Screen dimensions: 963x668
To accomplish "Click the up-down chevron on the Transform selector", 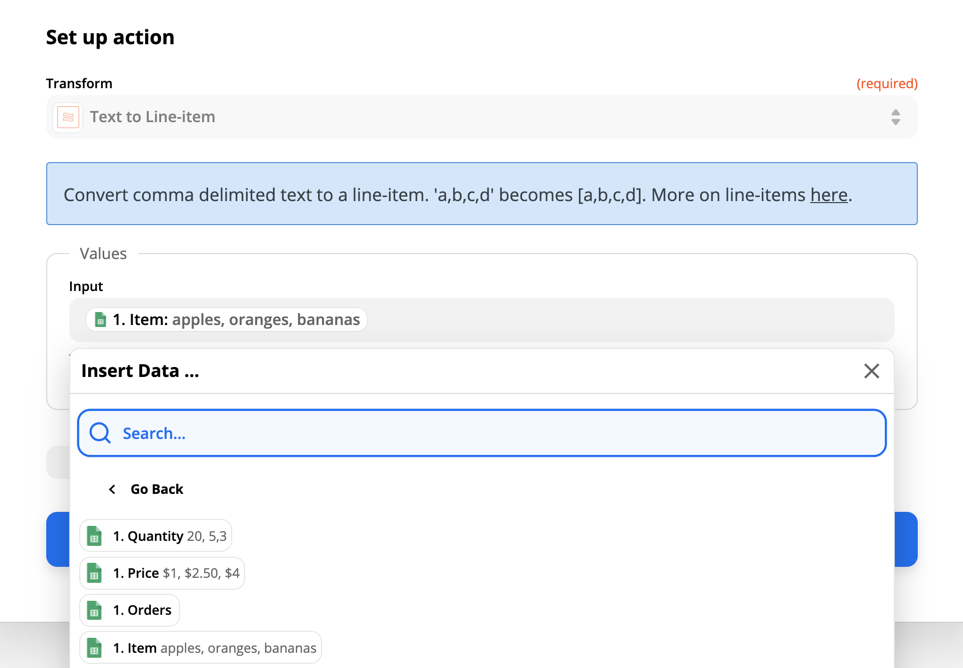I will (x=895, y=117).
